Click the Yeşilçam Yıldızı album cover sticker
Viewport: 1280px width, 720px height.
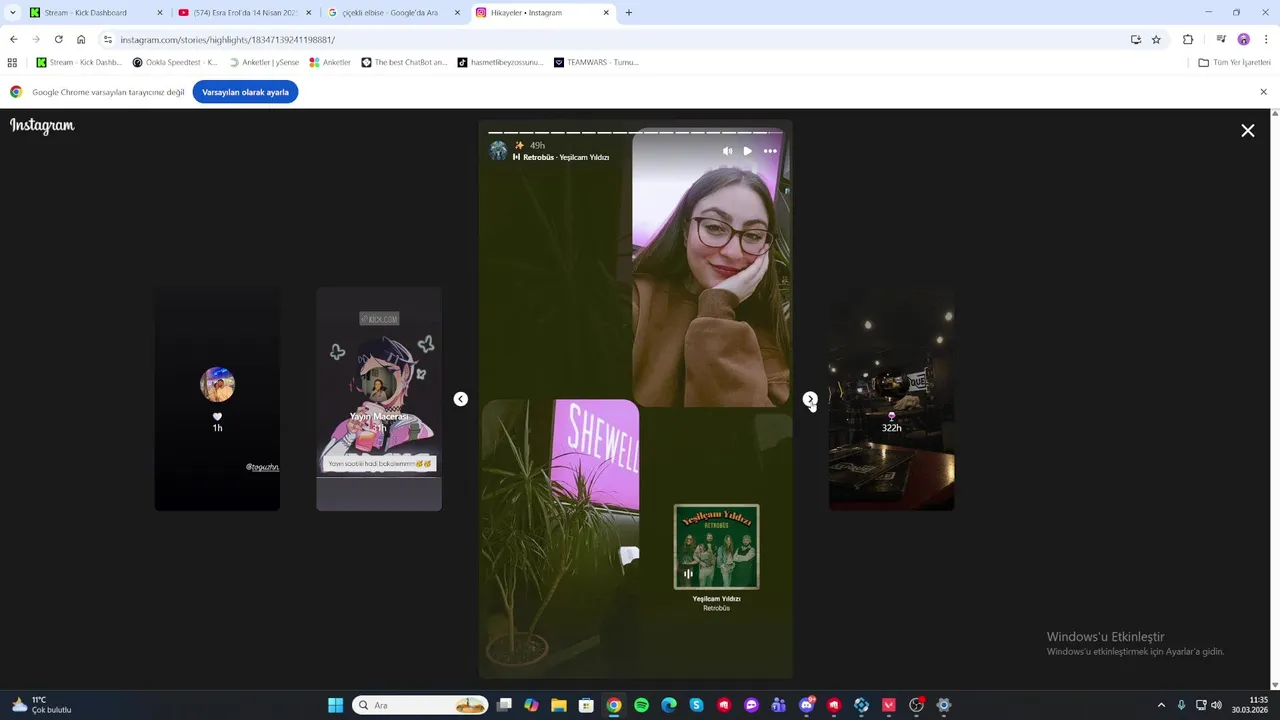pyautogui.click(x=716, y=547)
